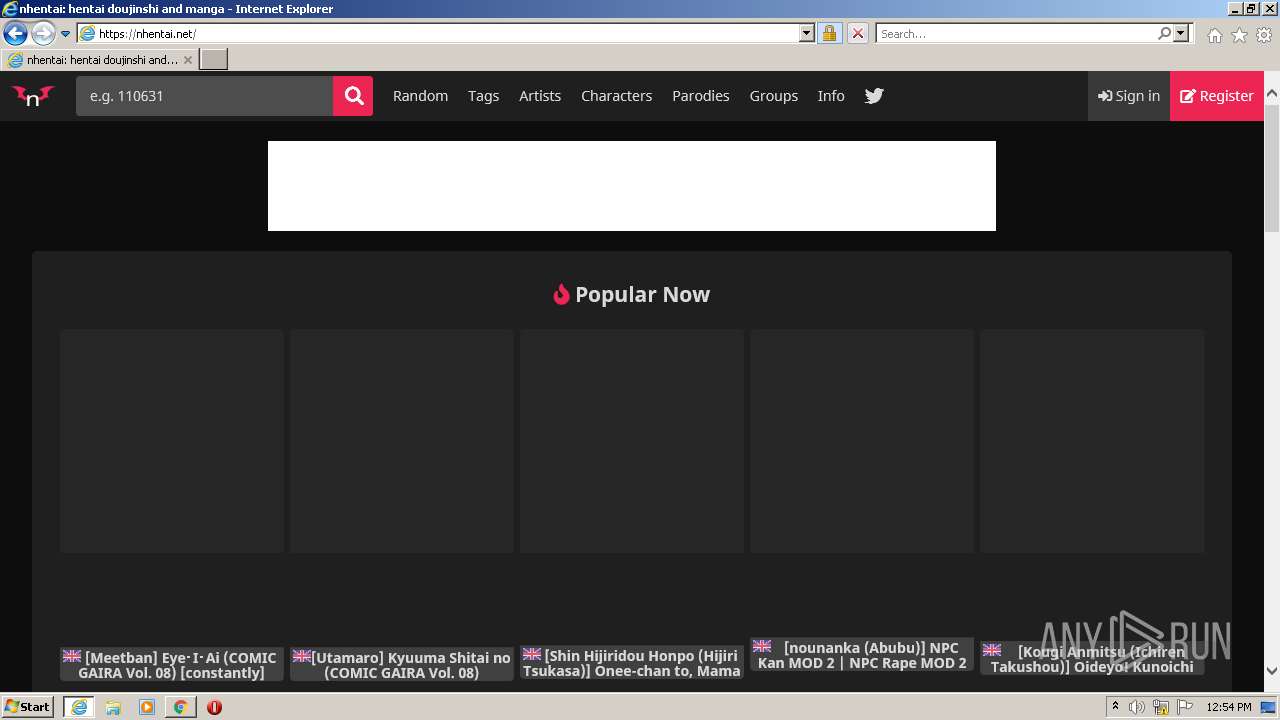Click the pink Register button
The width and height of the screenshot is (1280, 720).
coord(1217,96)
